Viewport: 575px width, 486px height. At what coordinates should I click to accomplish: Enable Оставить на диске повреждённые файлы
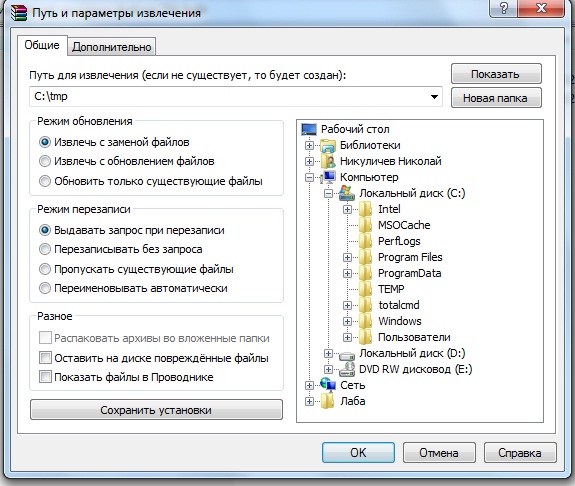click(45, 357)
